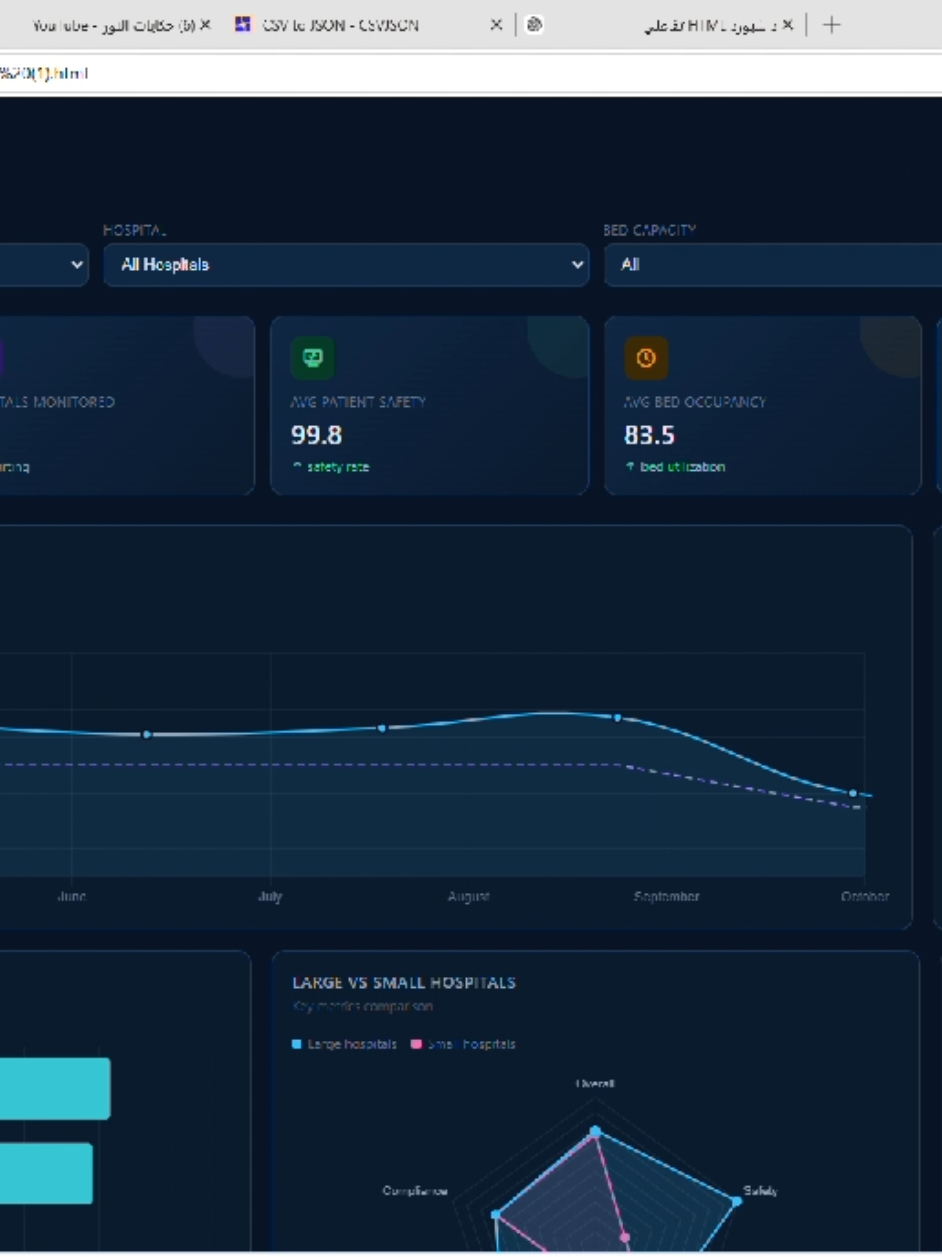Click the Safety vertex on radar chart

click(x=737, y=1201)
